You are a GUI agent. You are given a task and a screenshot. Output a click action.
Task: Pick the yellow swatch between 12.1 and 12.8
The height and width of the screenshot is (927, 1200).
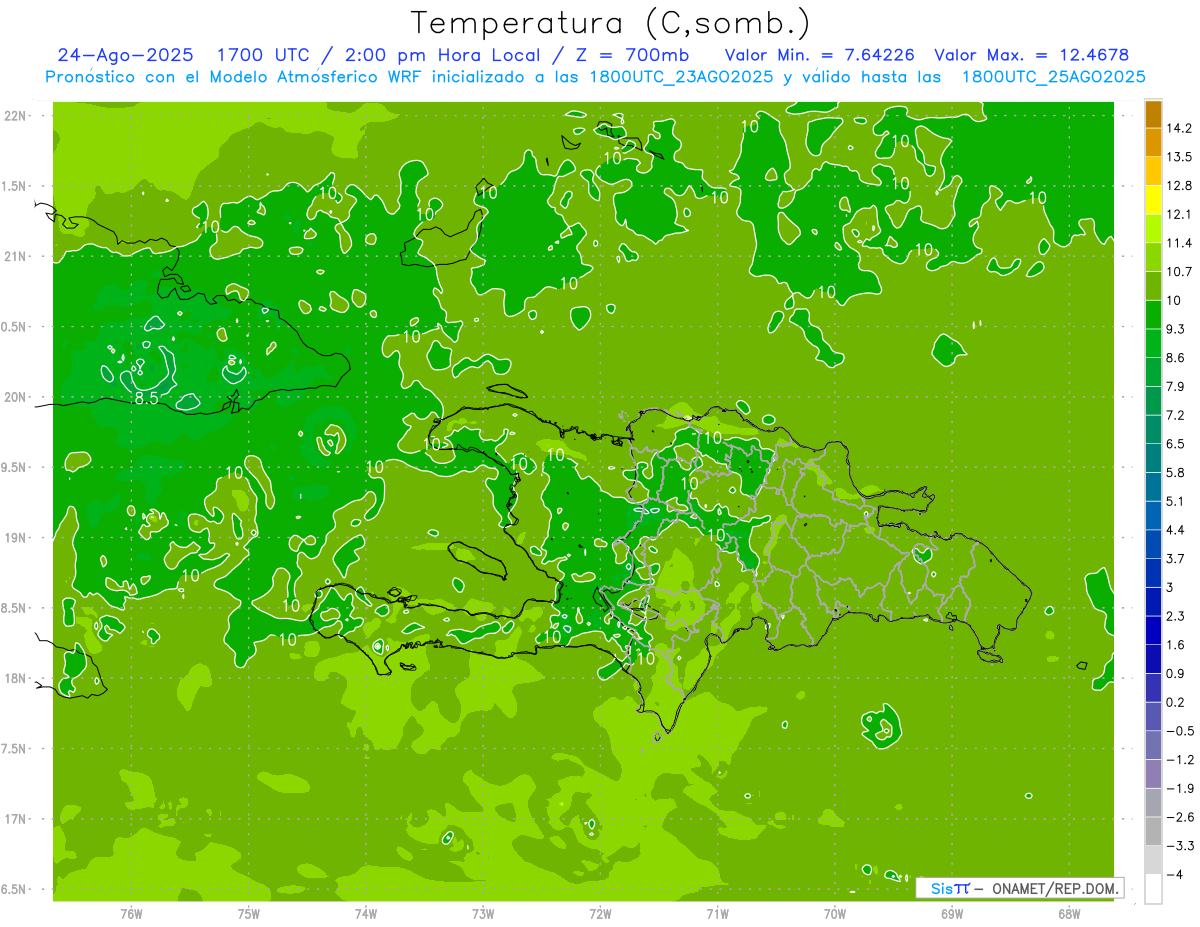1153,200
